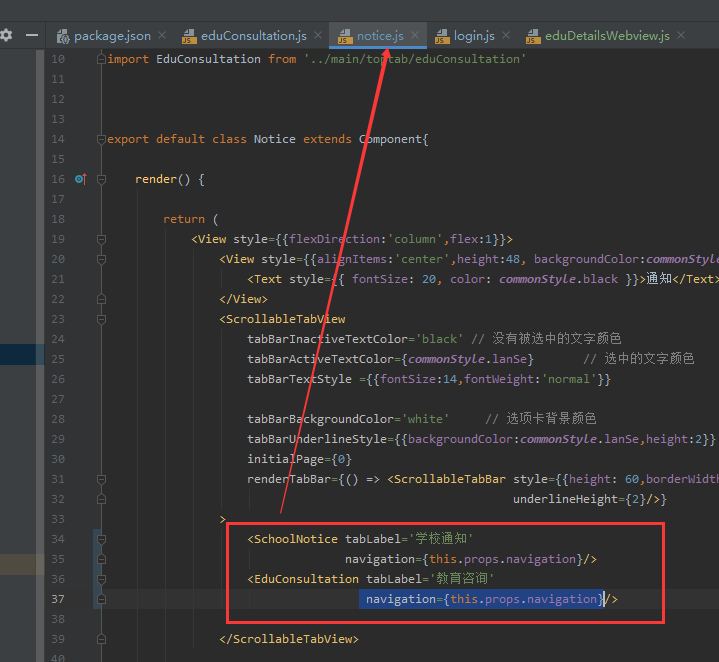
Task: Close the package.json tab
Action: pyautogui.click(x=162, y=35)
